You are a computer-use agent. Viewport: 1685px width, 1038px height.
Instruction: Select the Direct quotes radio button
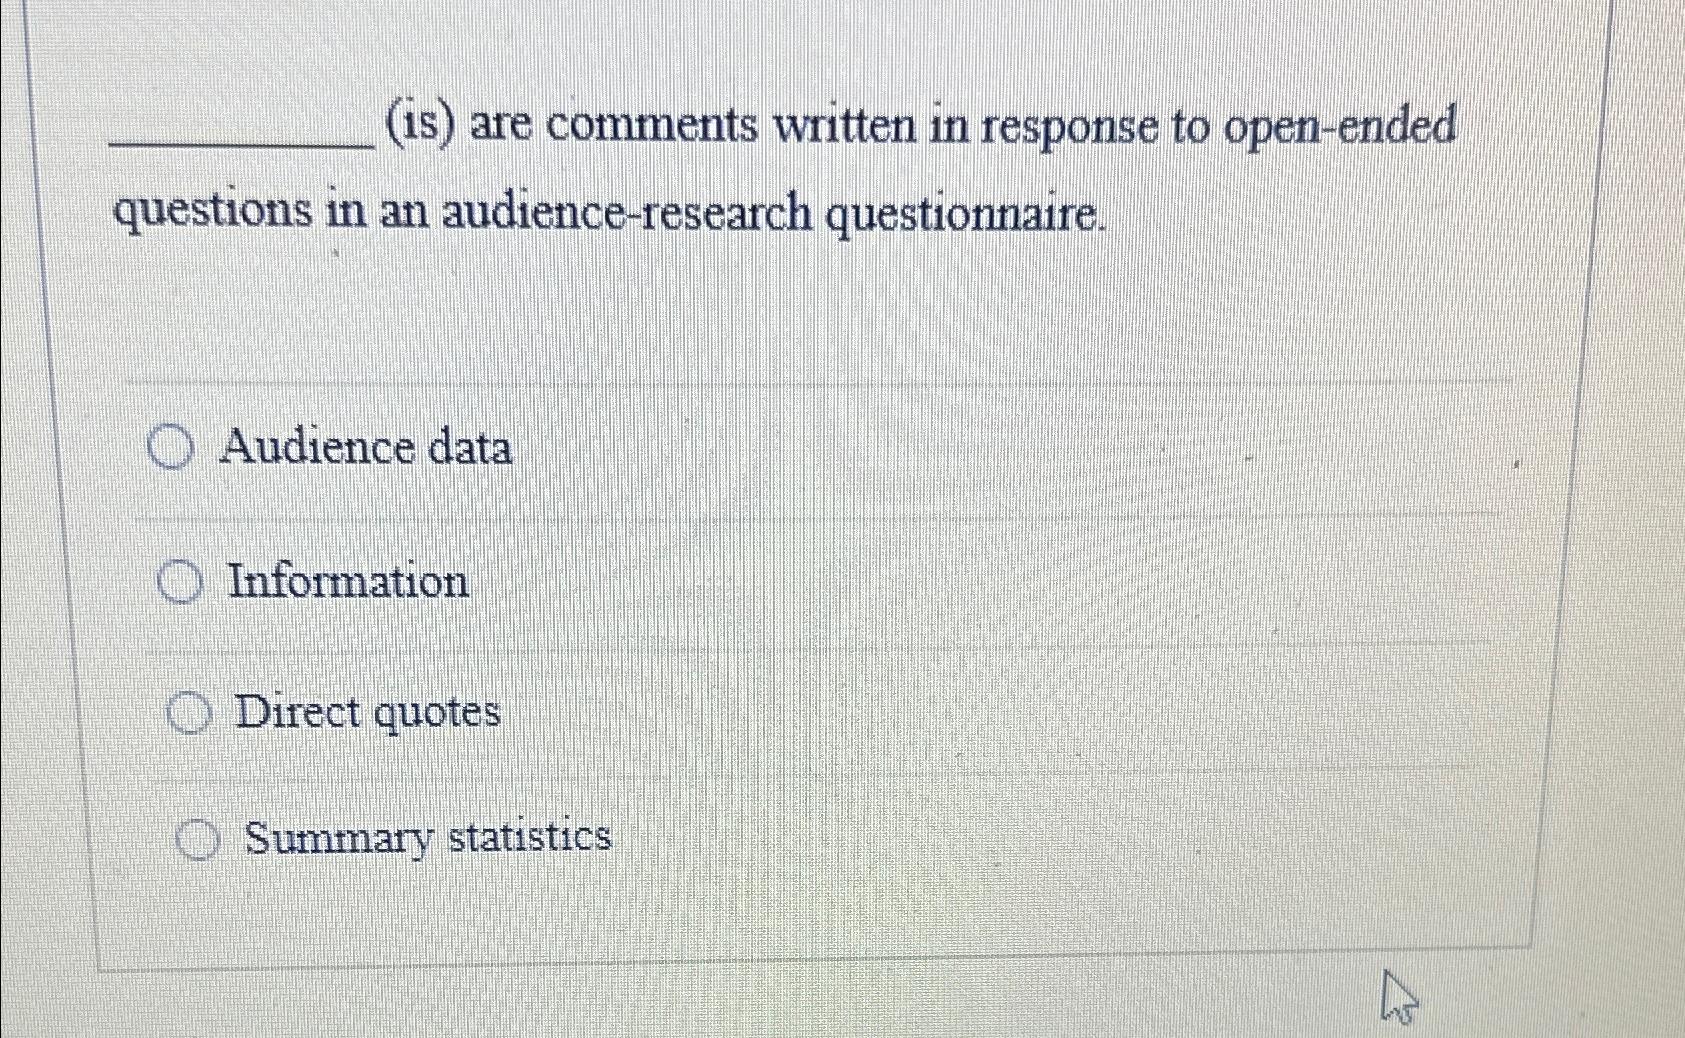[x=188, y=712]
